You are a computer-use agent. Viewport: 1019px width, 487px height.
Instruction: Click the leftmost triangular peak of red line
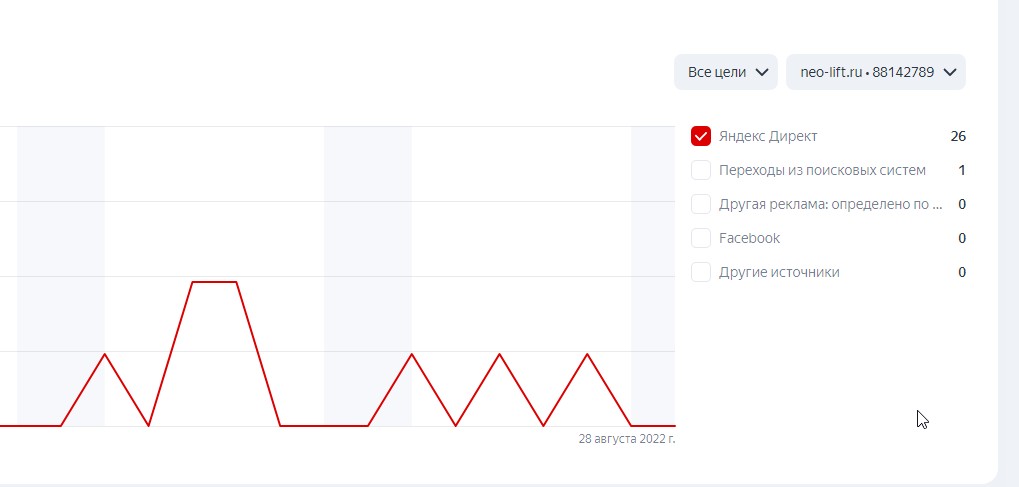click(105, 354)
